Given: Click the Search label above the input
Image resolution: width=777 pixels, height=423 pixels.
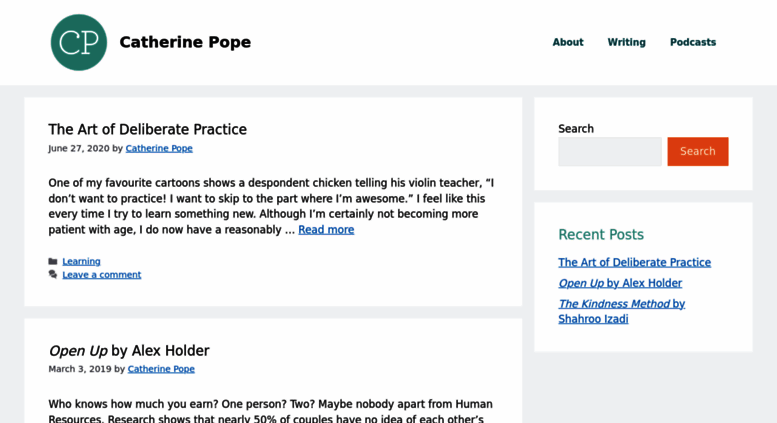Looking at the screenshot, I should (576, 129).
